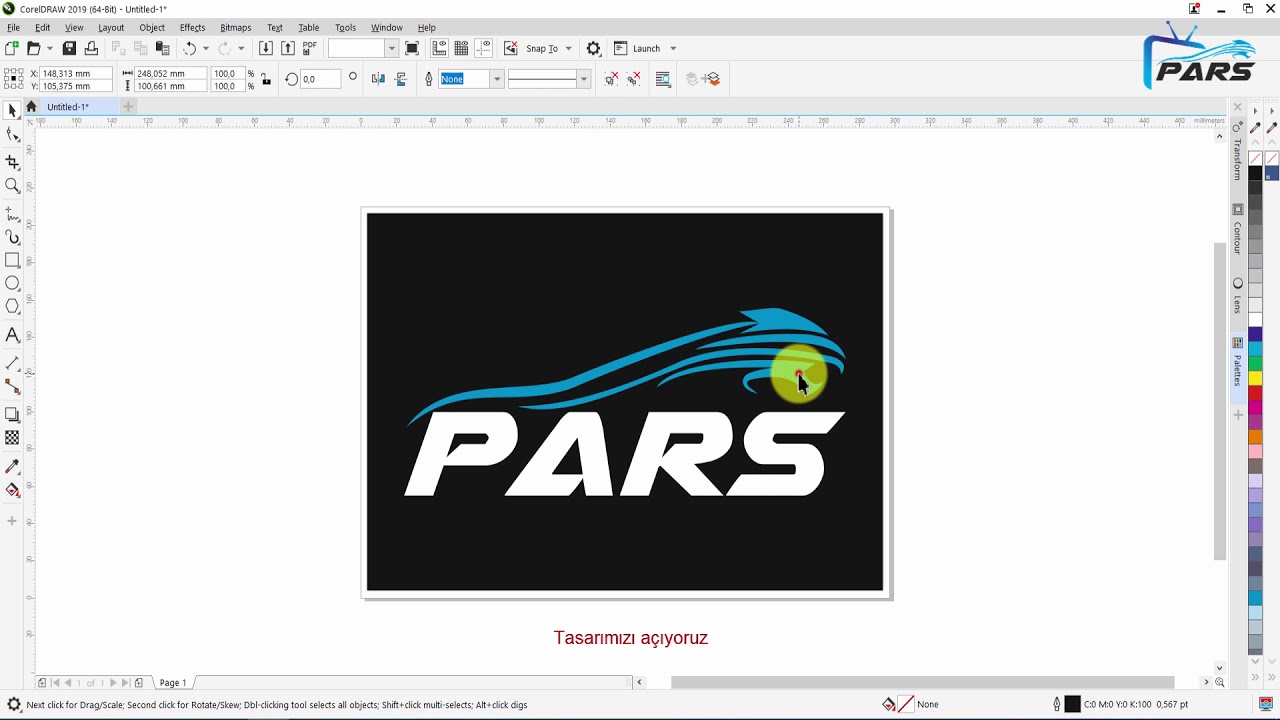
Task: Click Mirror horizontally icon
Action: click(x=378, y=79)
